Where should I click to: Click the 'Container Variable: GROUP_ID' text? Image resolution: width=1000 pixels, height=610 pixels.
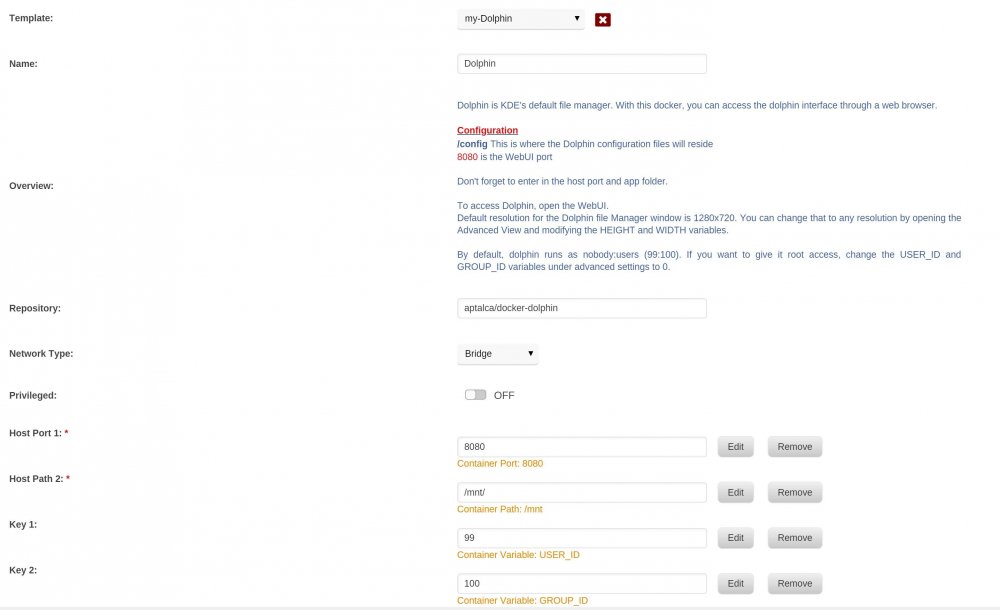[522, 600]
